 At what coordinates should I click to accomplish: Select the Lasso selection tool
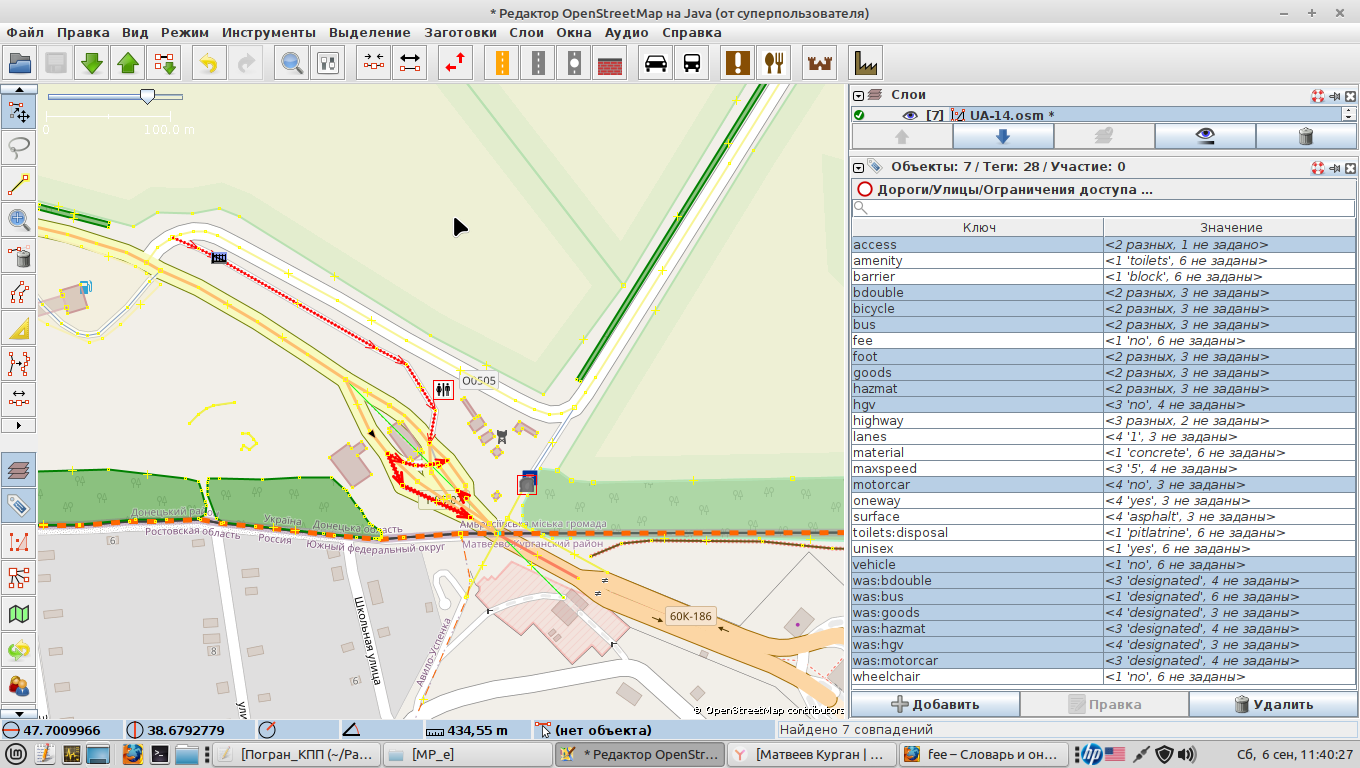(x=19, y=148)
